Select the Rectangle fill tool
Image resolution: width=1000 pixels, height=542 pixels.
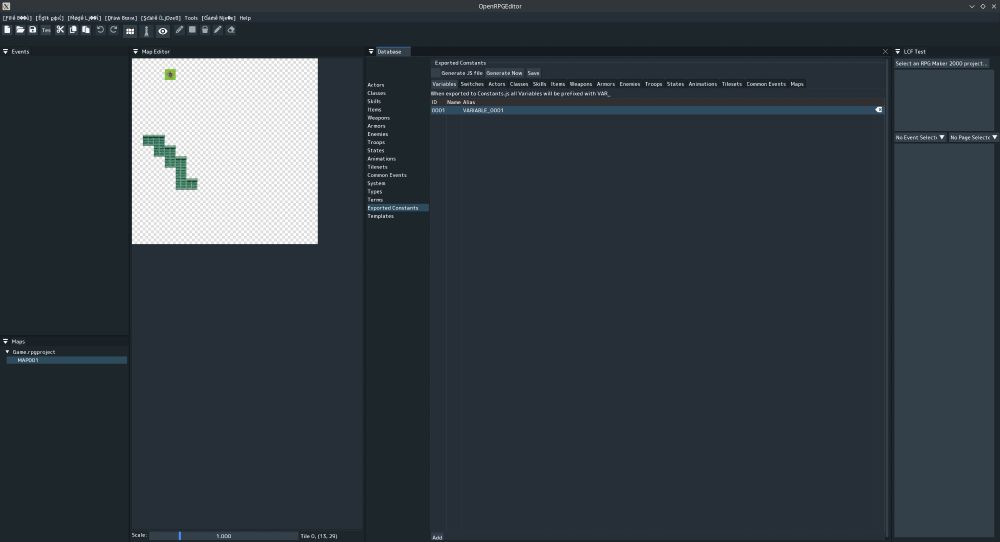pyautogui.click(x=192, y=29)
